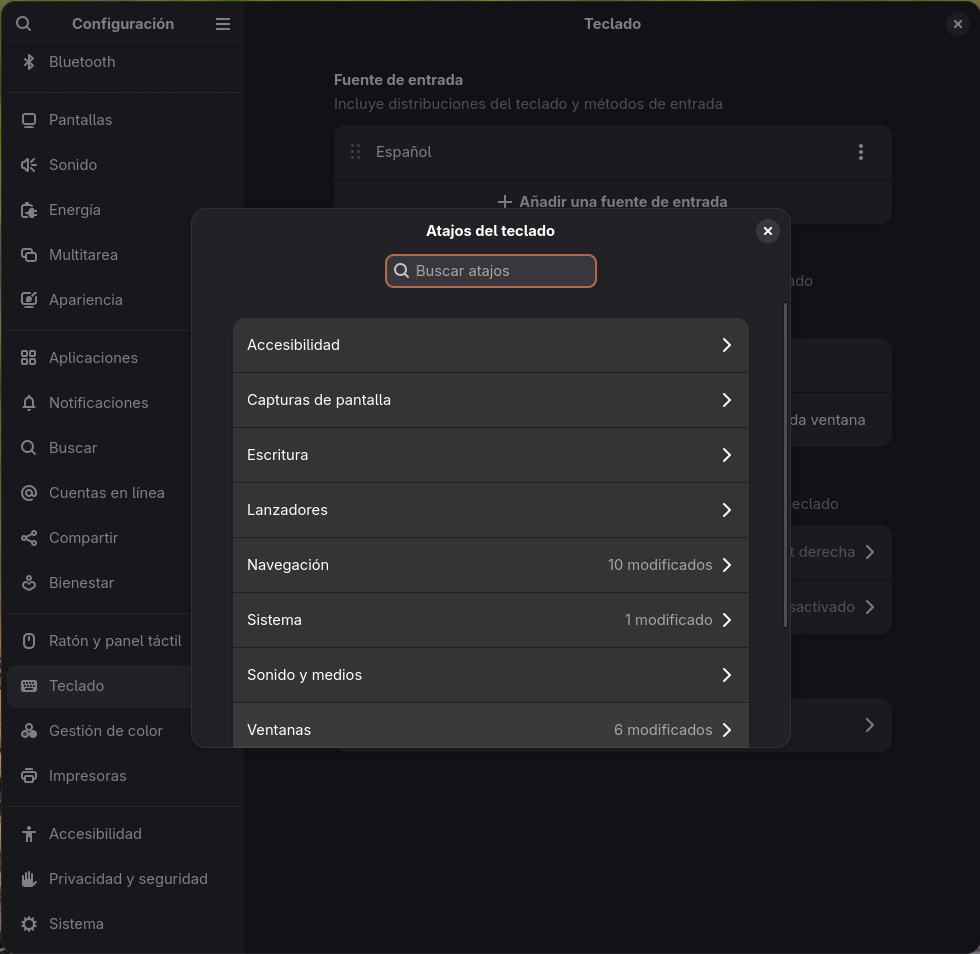The image size is (980, 954).
Task: Click the shortcuts dialog vertical scrollbar
Action: click(x=785, y=465)
